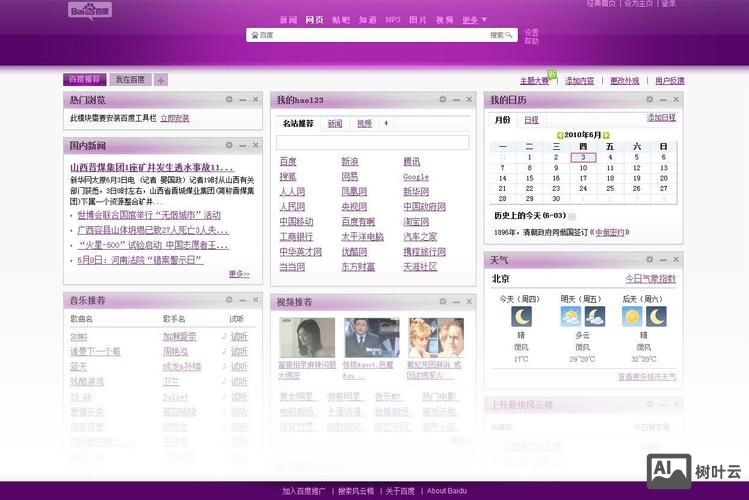The image size is (749, 500).
Task: Switch to the 新闻 search category
Action: point(288,20)
